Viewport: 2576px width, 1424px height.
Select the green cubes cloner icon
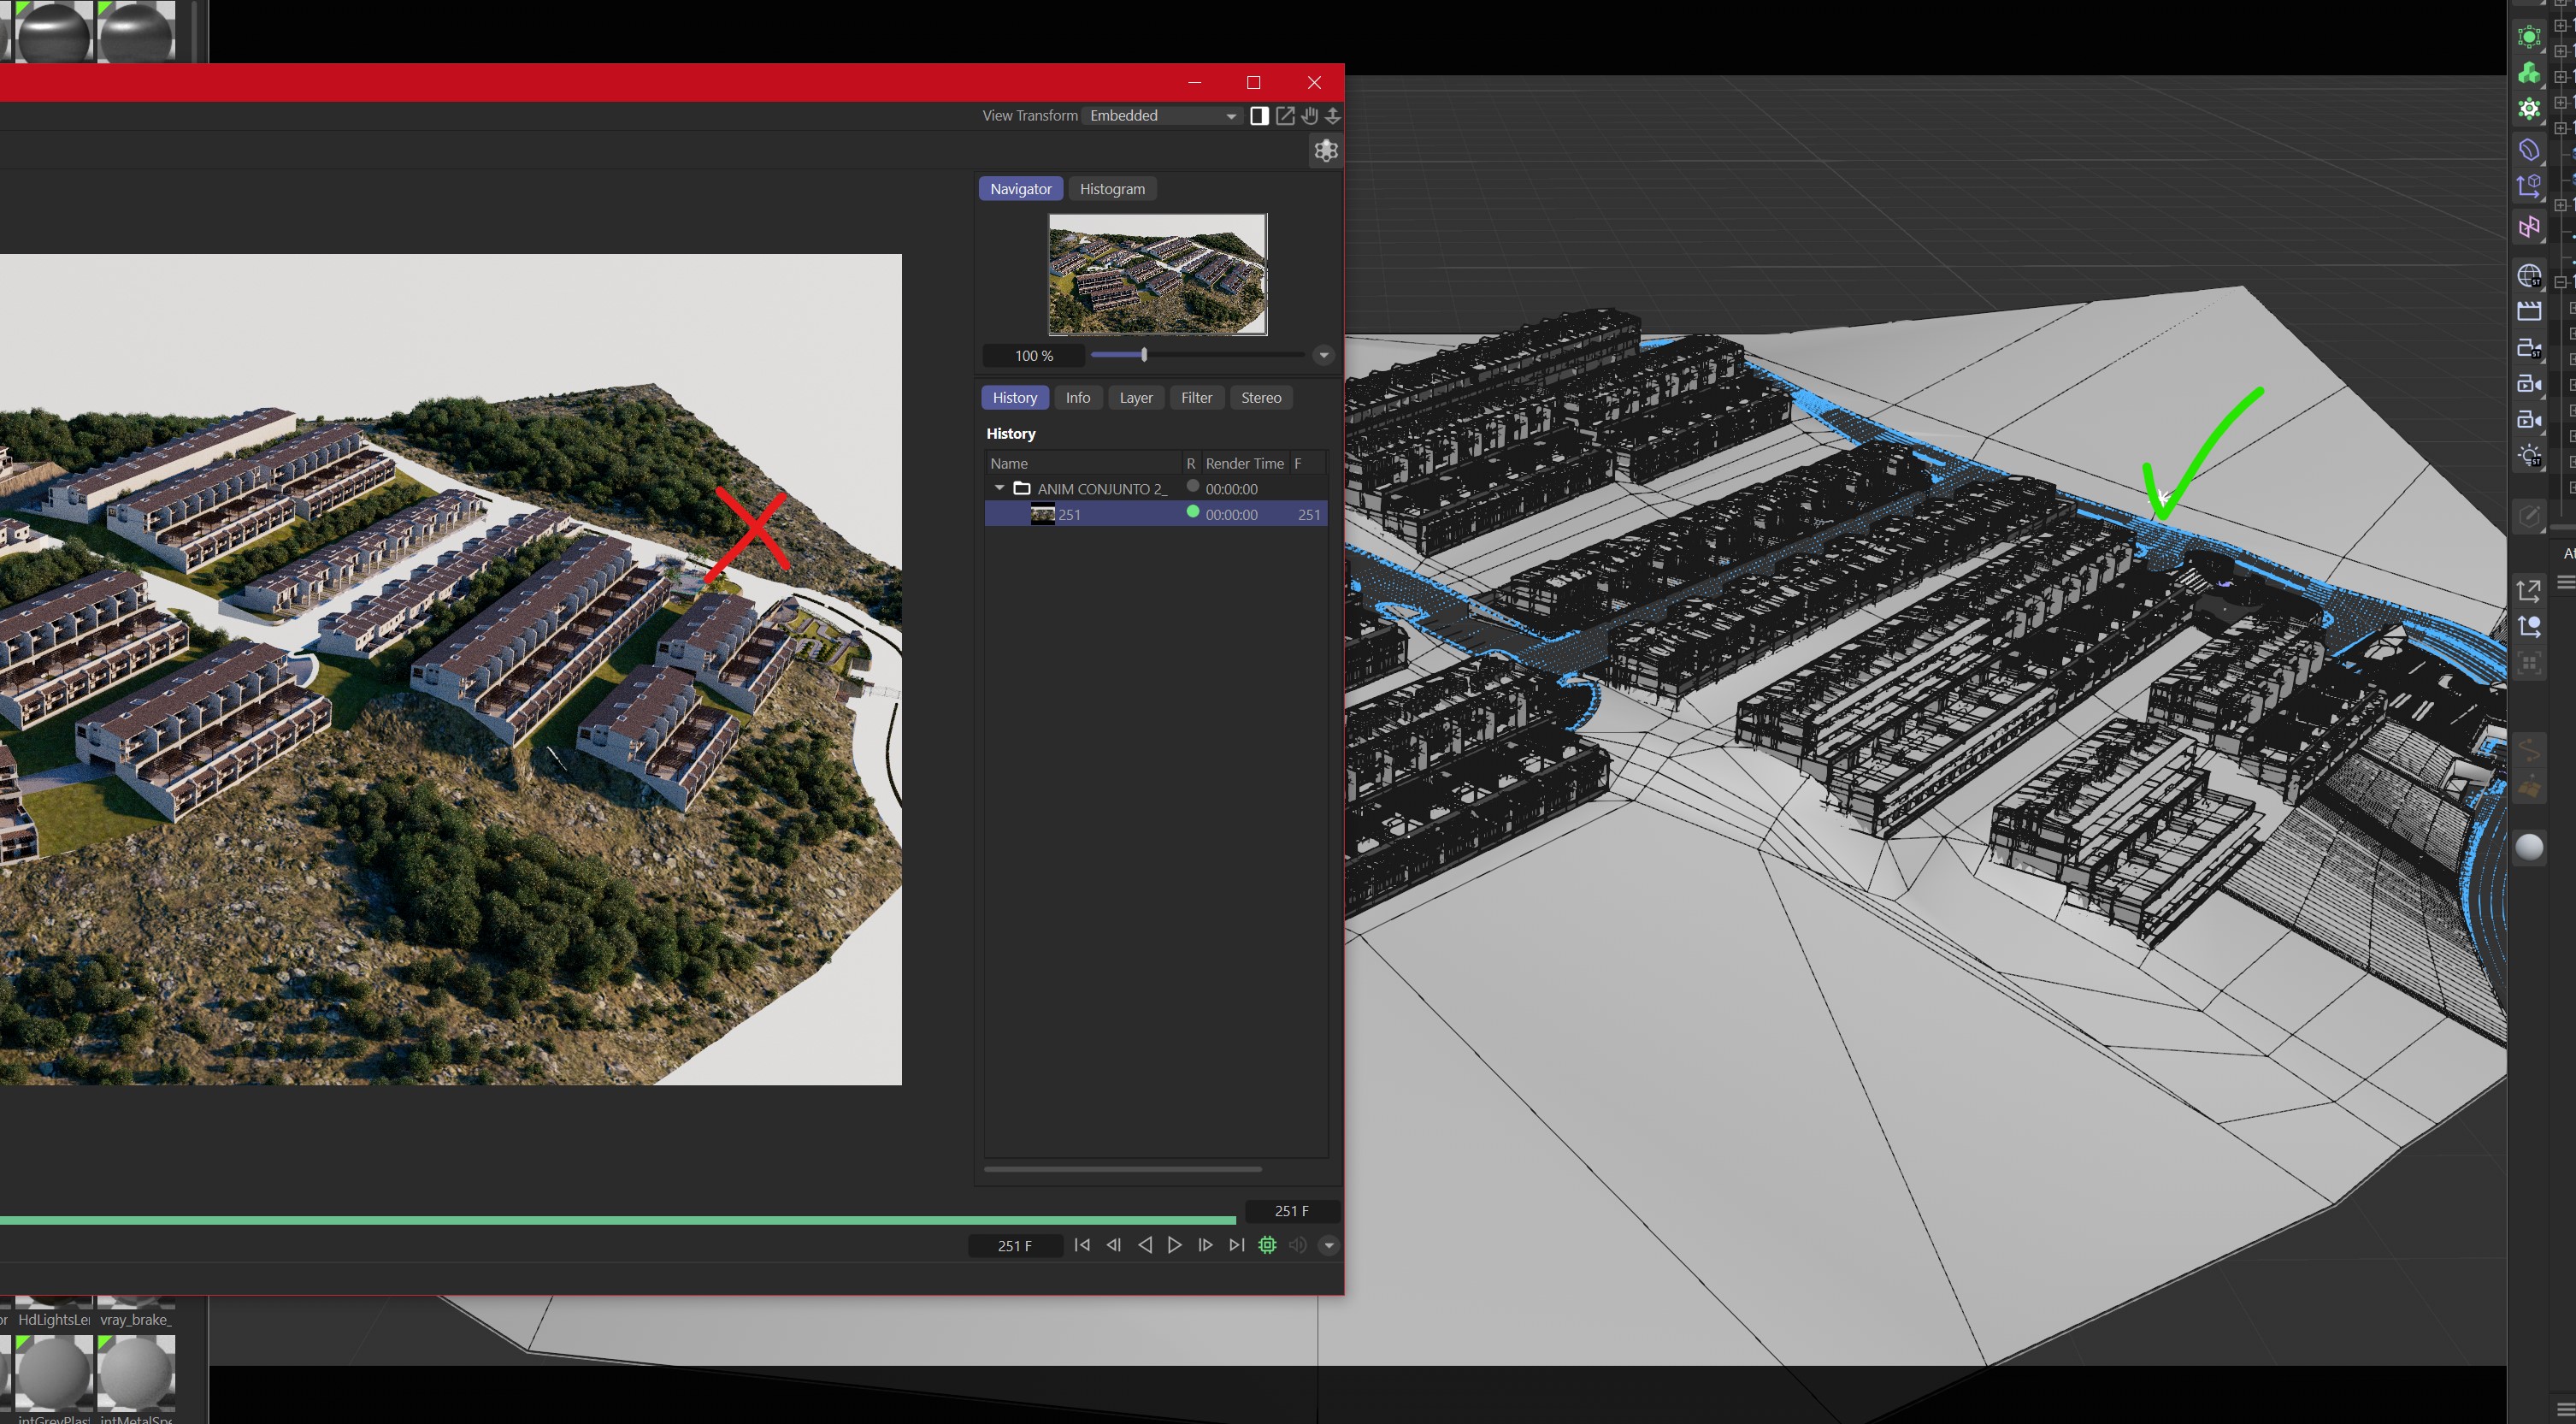tap(2529, 74)
